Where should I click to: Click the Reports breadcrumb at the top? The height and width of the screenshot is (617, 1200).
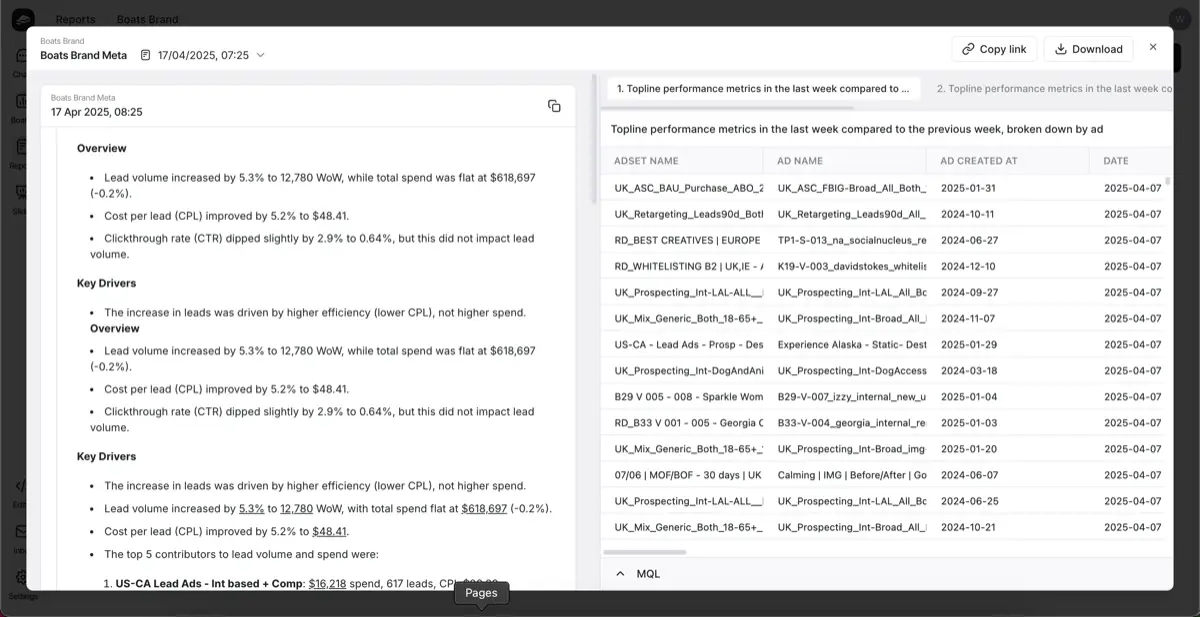click(75, 19)
